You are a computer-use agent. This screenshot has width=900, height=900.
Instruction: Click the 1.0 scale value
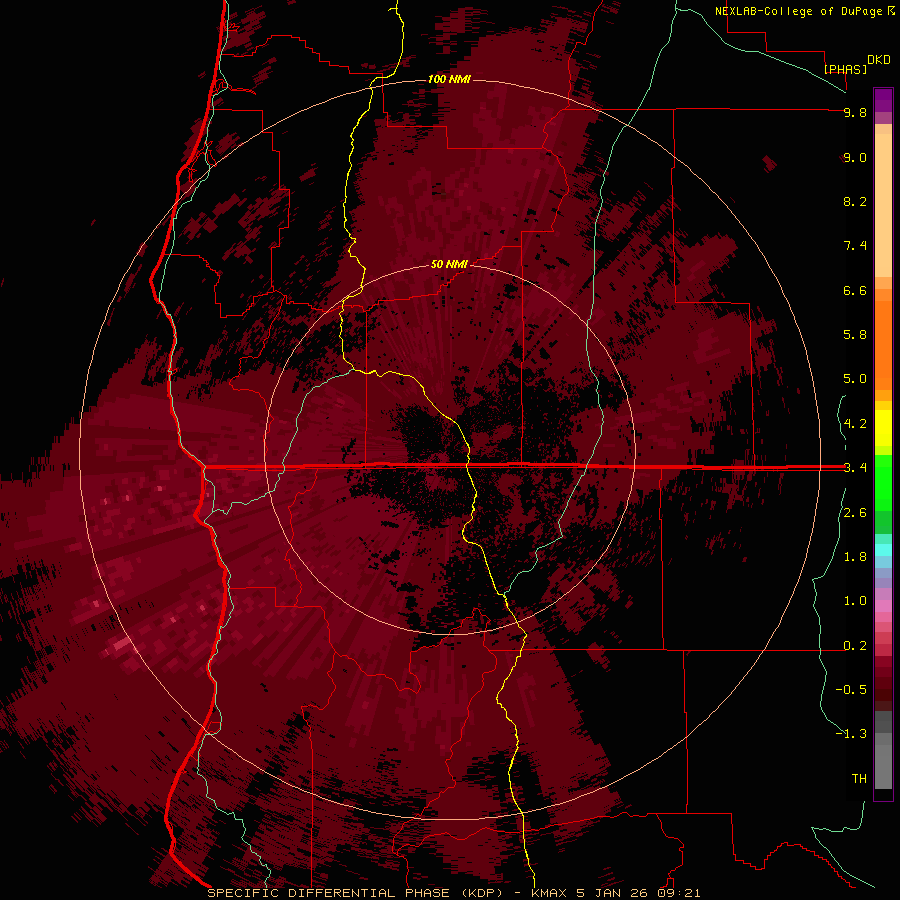855,601
